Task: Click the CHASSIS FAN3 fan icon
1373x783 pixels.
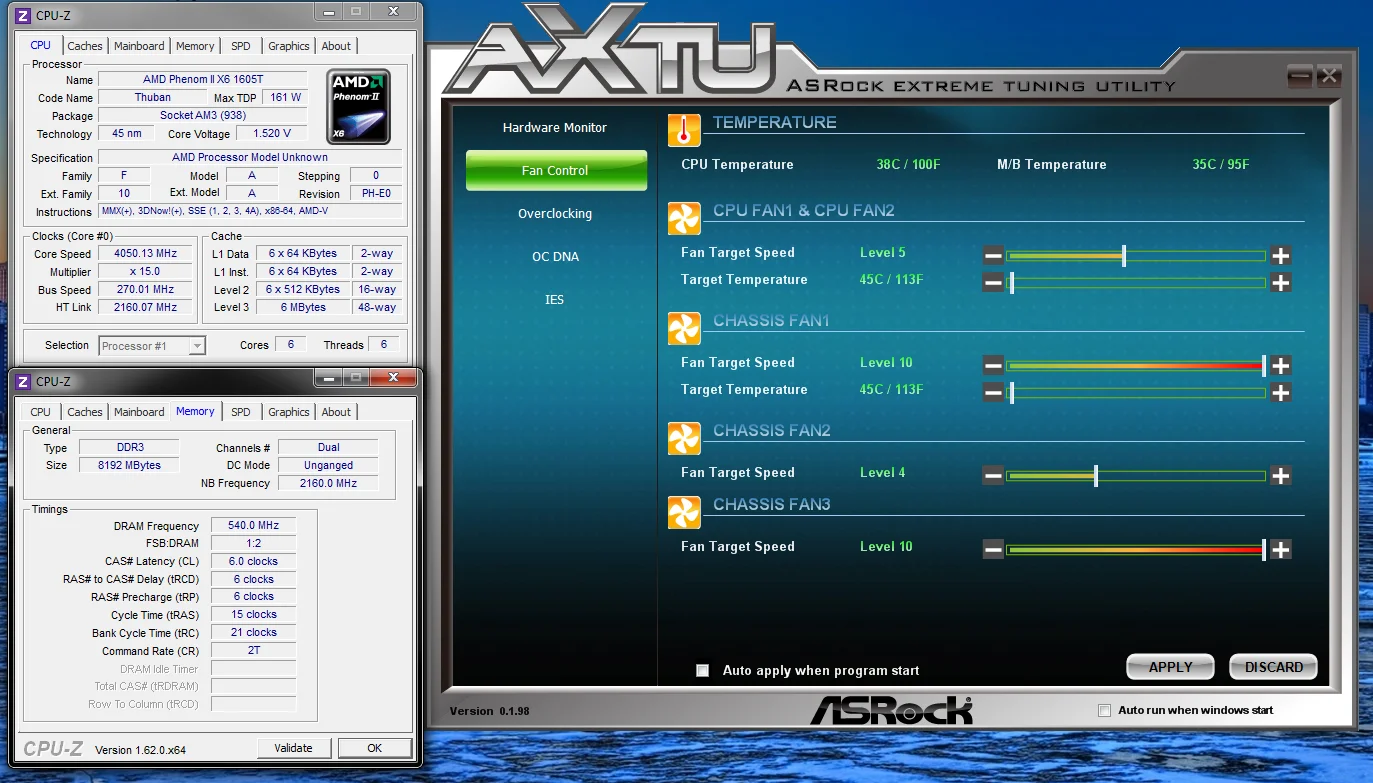Action: click(684, 513)
